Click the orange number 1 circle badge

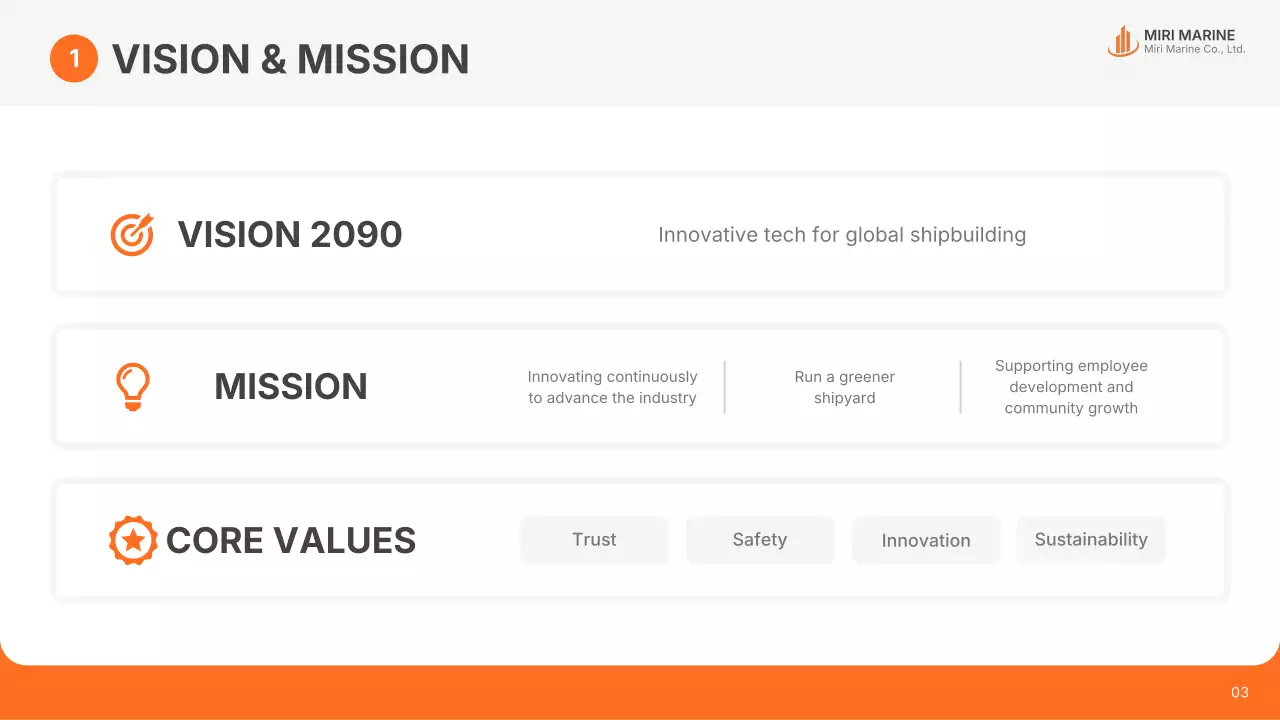pos(74,59)
